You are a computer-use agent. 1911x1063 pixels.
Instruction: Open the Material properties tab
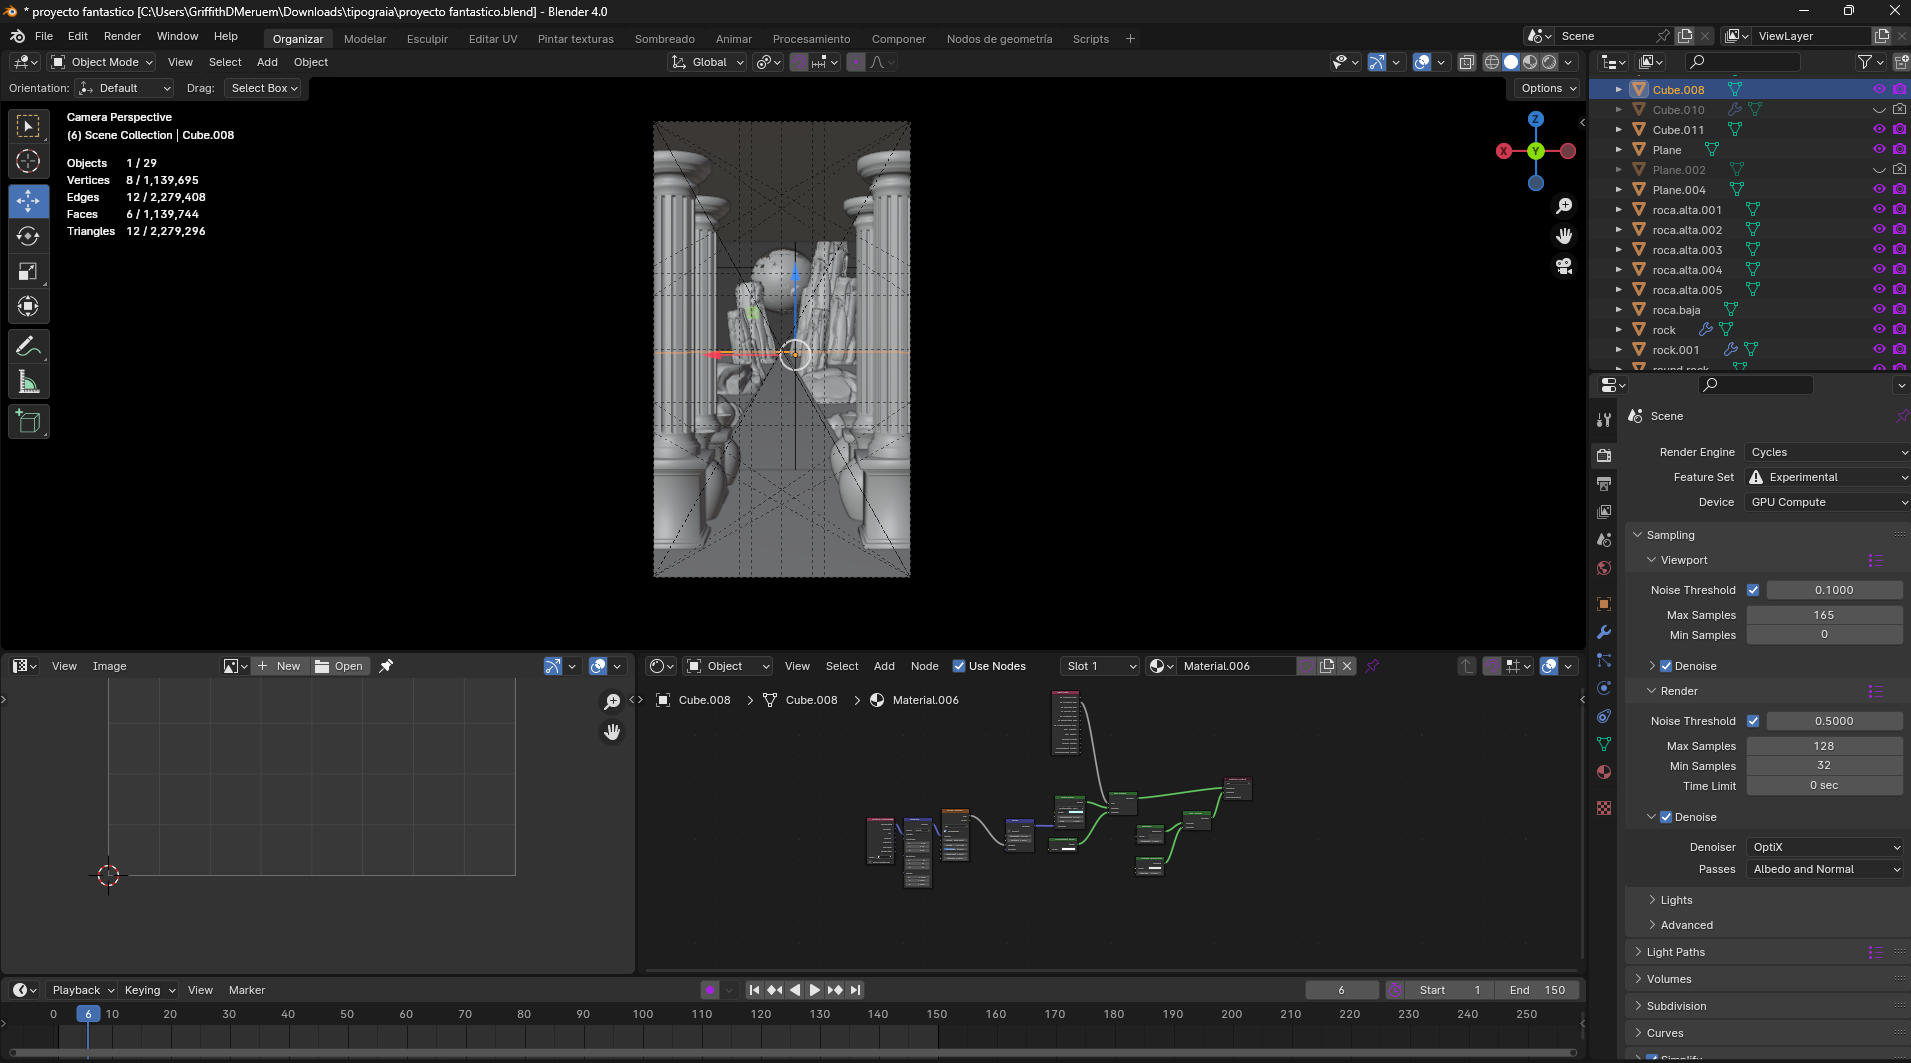[1604, 772]
